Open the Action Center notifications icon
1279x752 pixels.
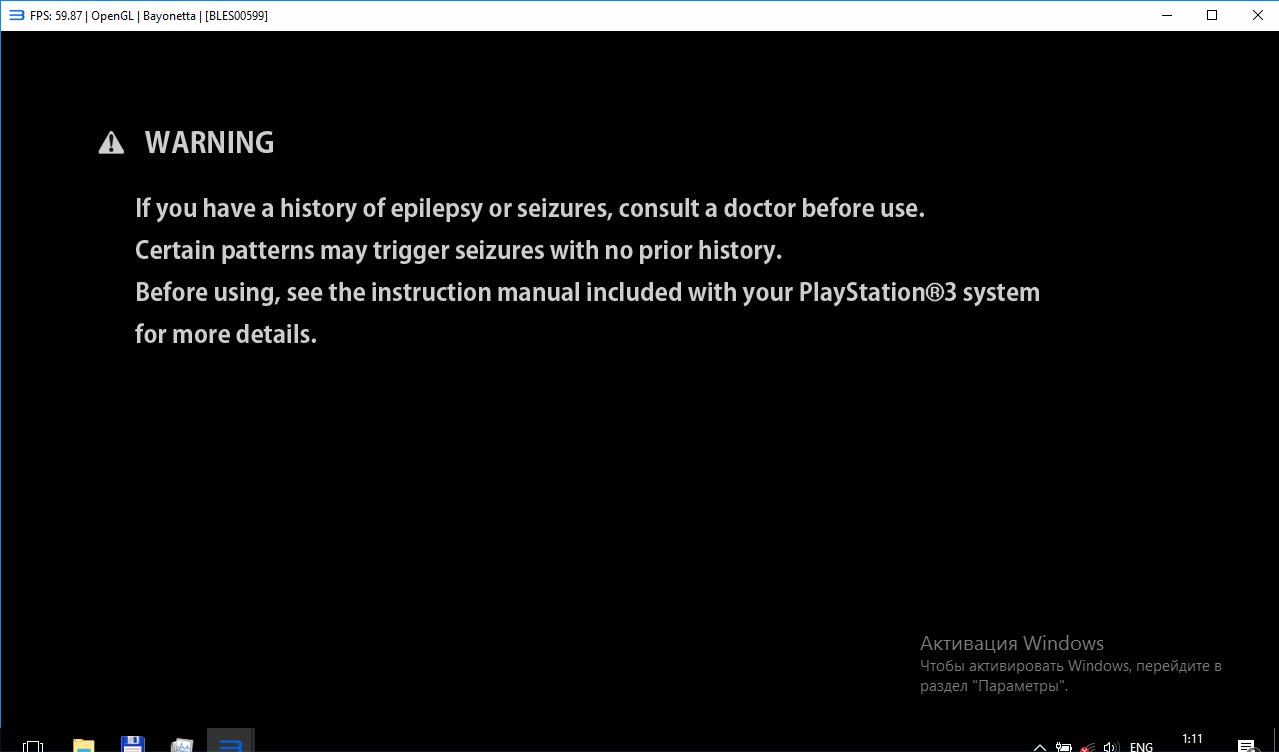pyautogui.click(x=1247, y=745)
